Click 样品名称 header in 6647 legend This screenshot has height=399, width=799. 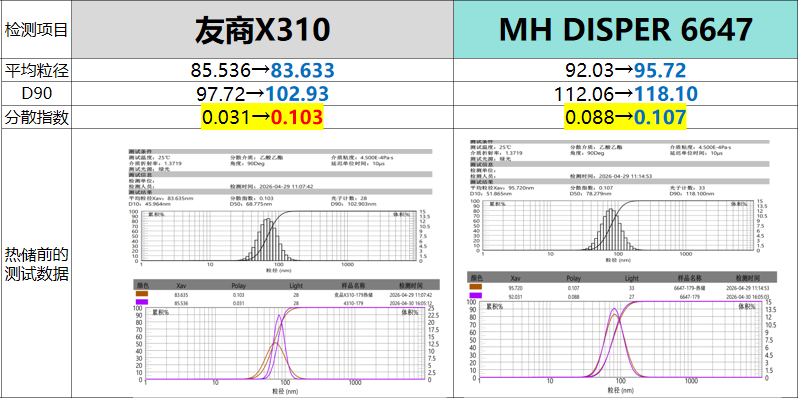[689, 278]
